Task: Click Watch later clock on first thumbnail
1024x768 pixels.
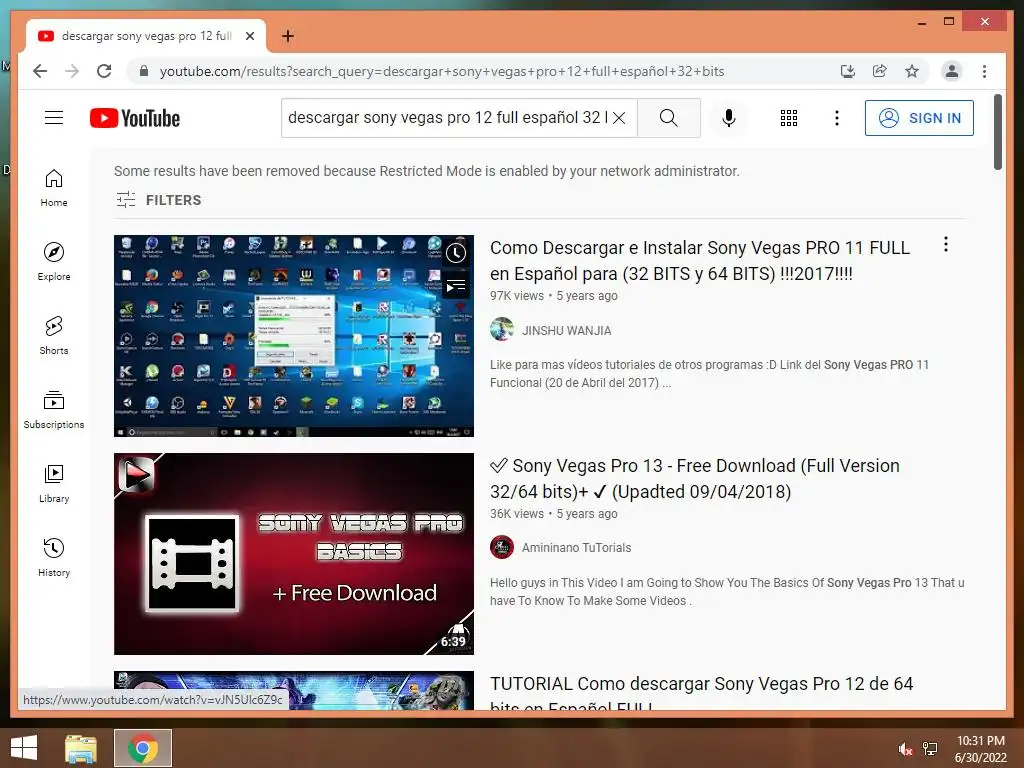Action: click(456, 253)
